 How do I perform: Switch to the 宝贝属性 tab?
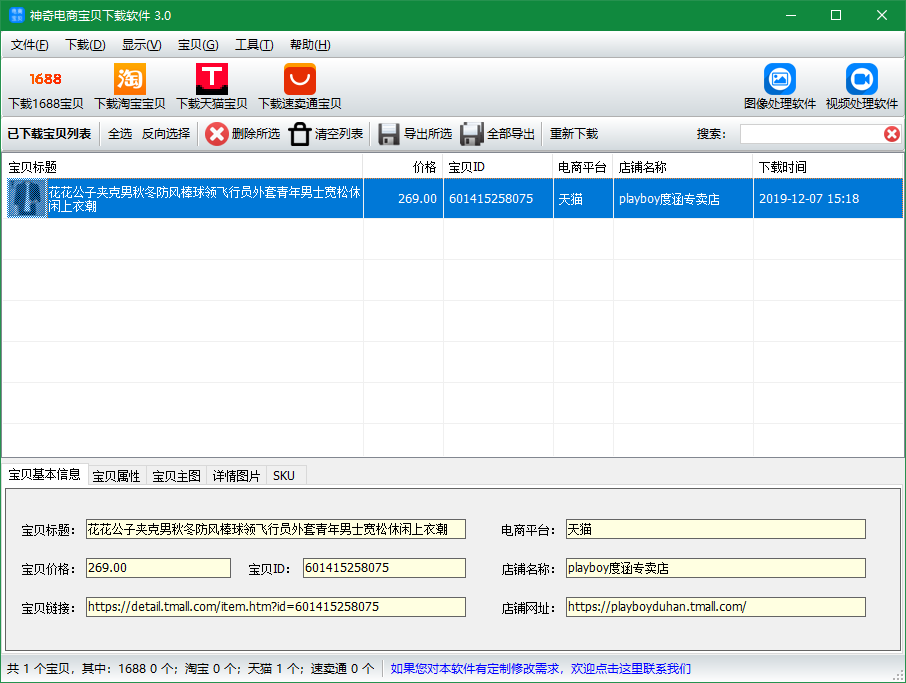[x=117, y=476]
